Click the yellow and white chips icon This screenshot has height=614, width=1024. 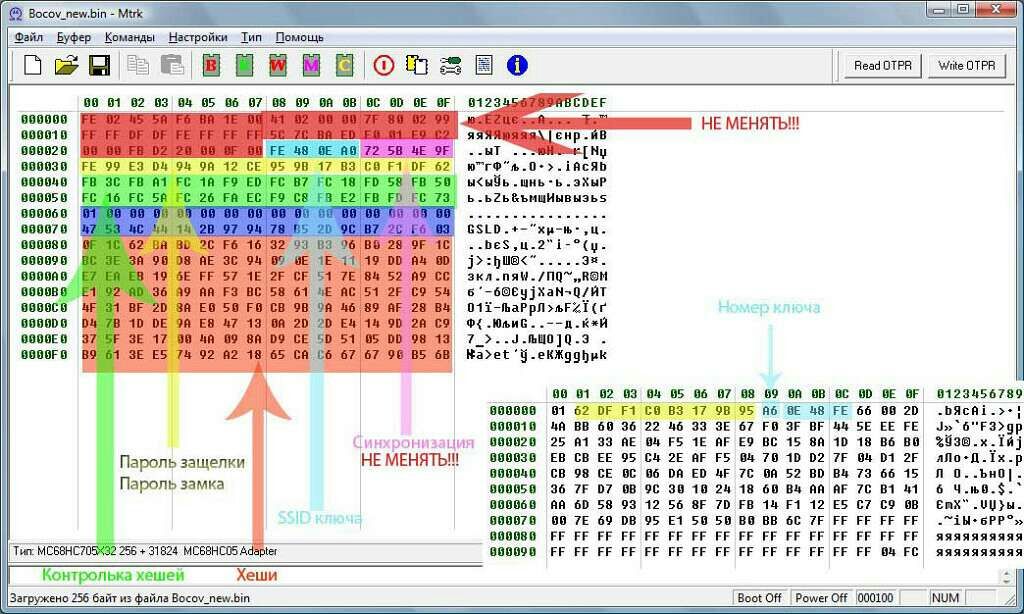click(x=417, y=65)
